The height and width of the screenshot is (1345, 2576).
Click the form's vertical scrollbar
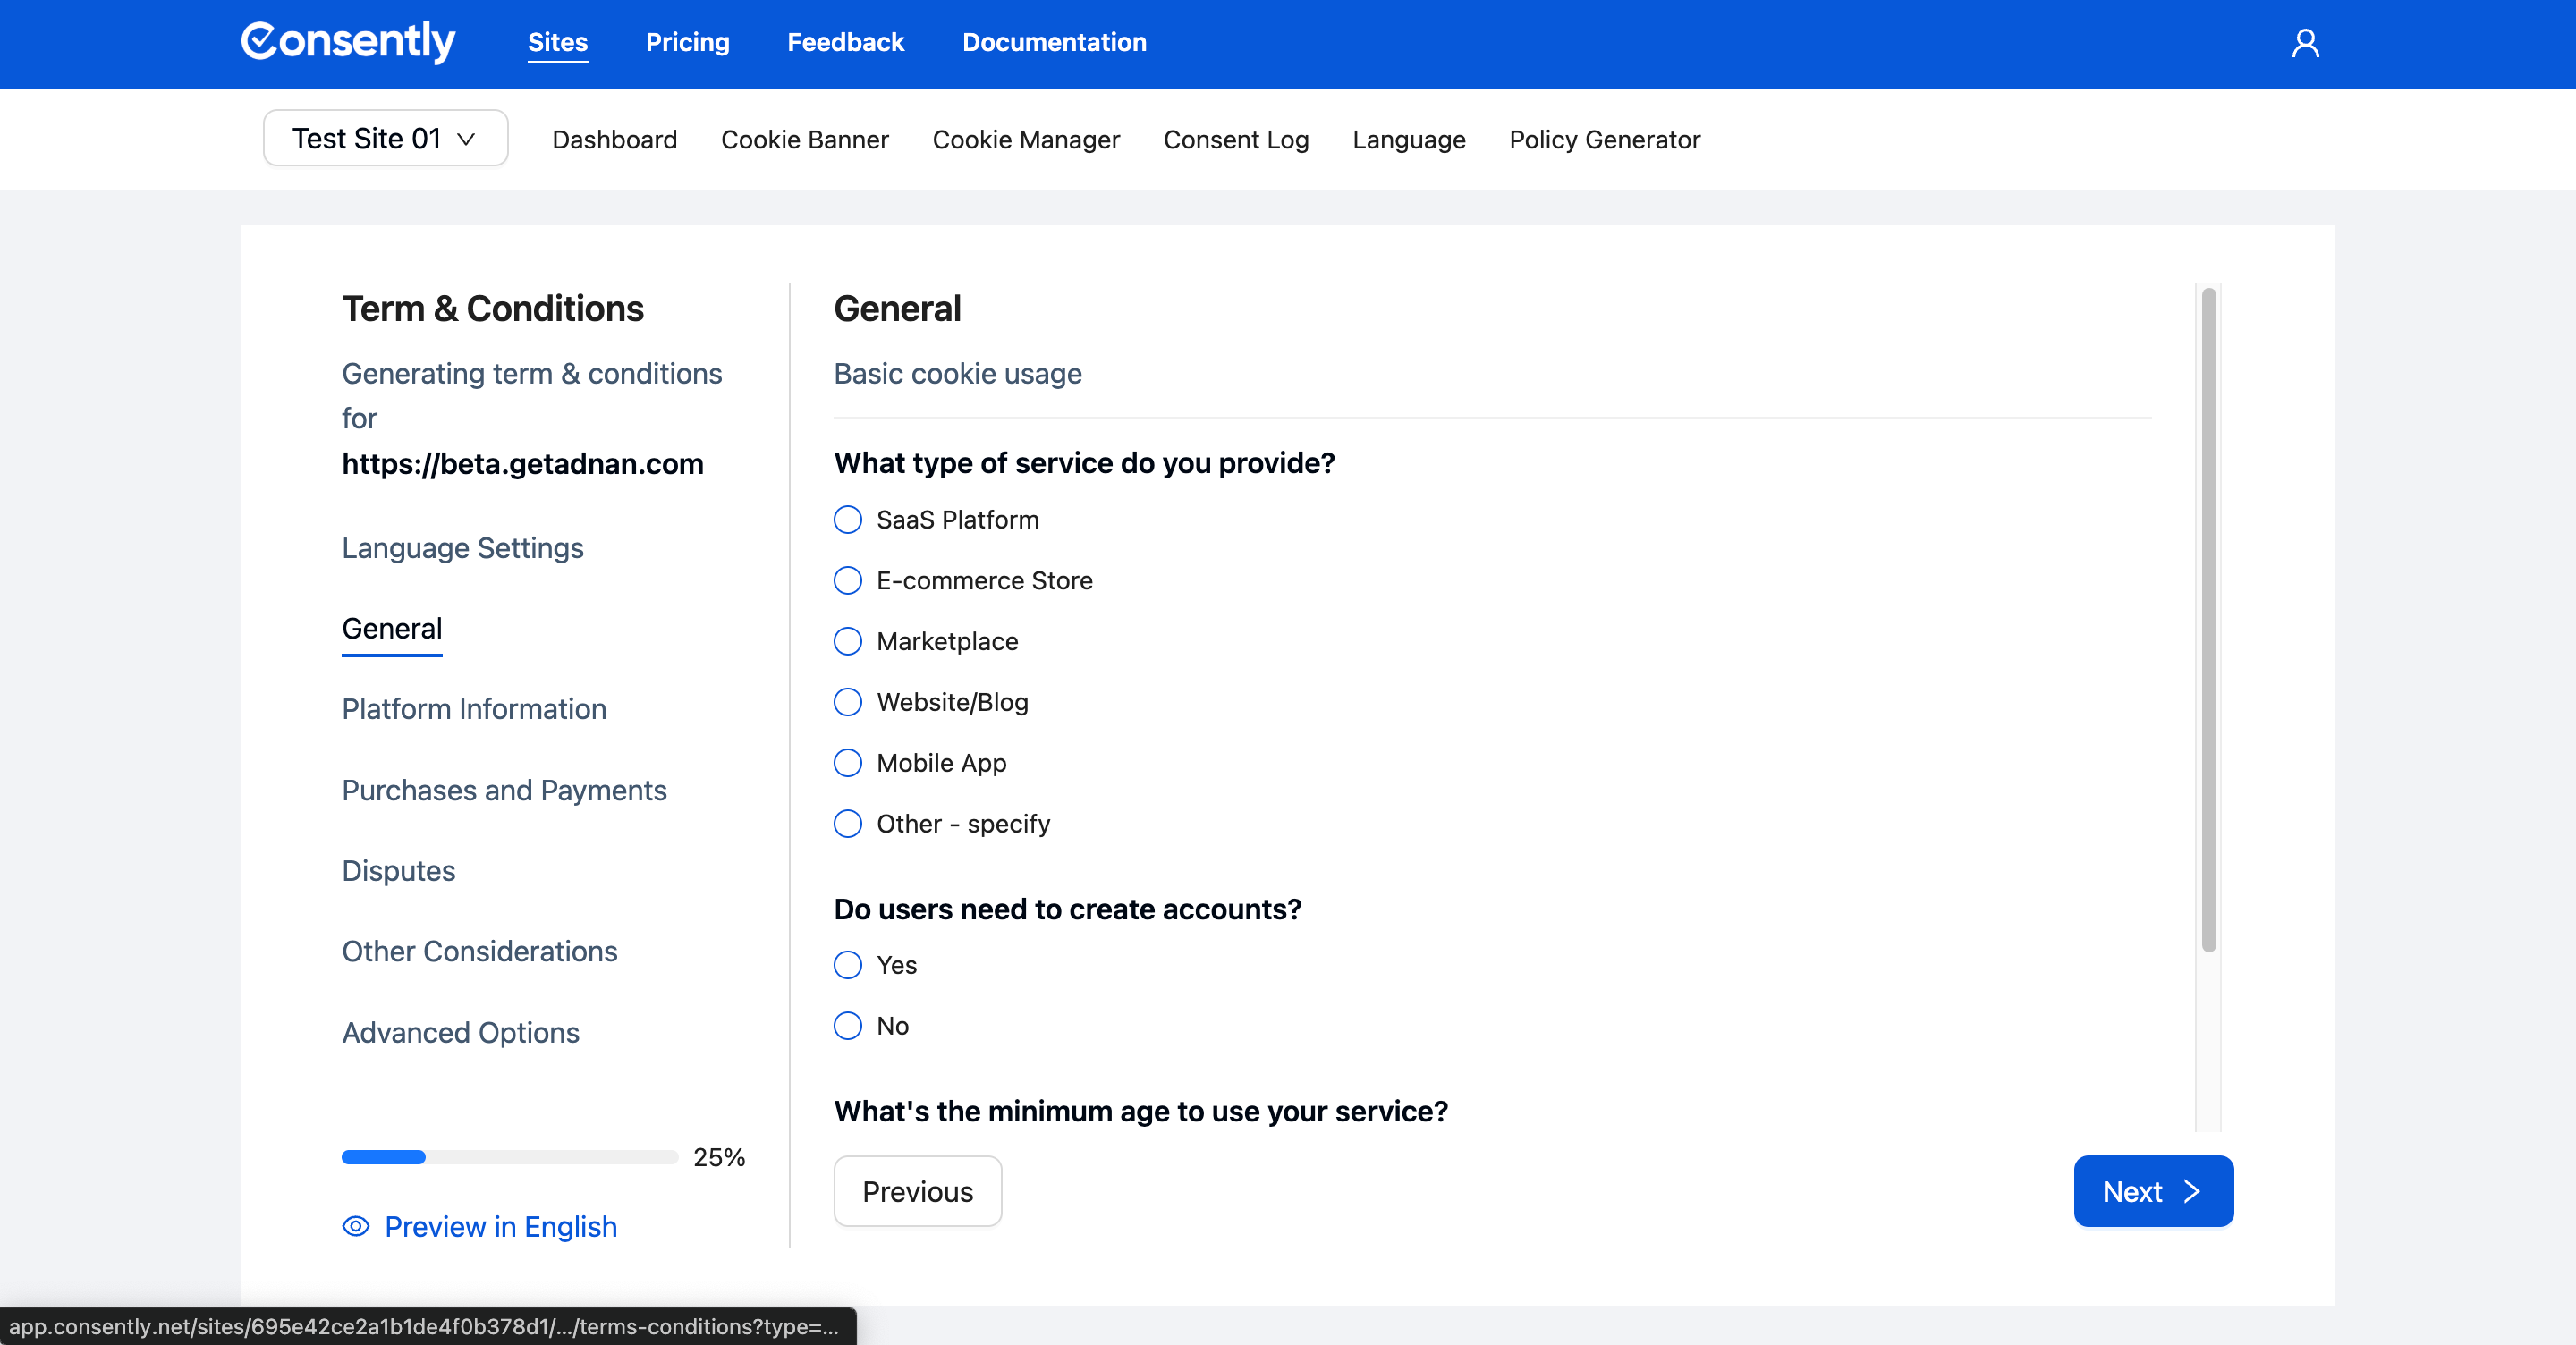click(2208, 620)
